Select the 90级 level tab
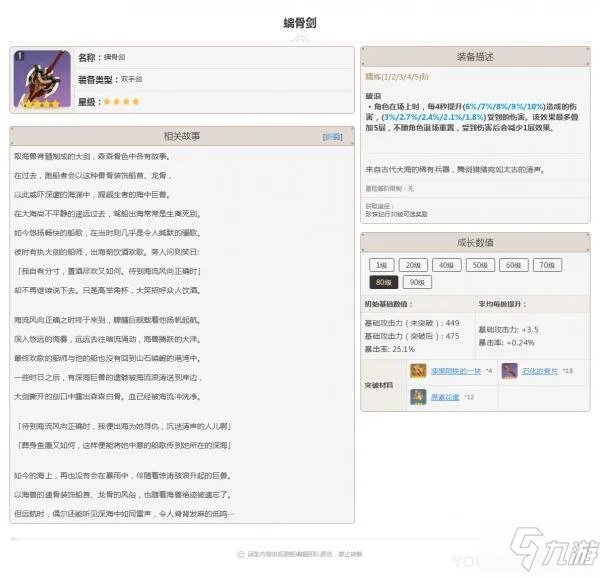600x578 pixels. point(417,282)
